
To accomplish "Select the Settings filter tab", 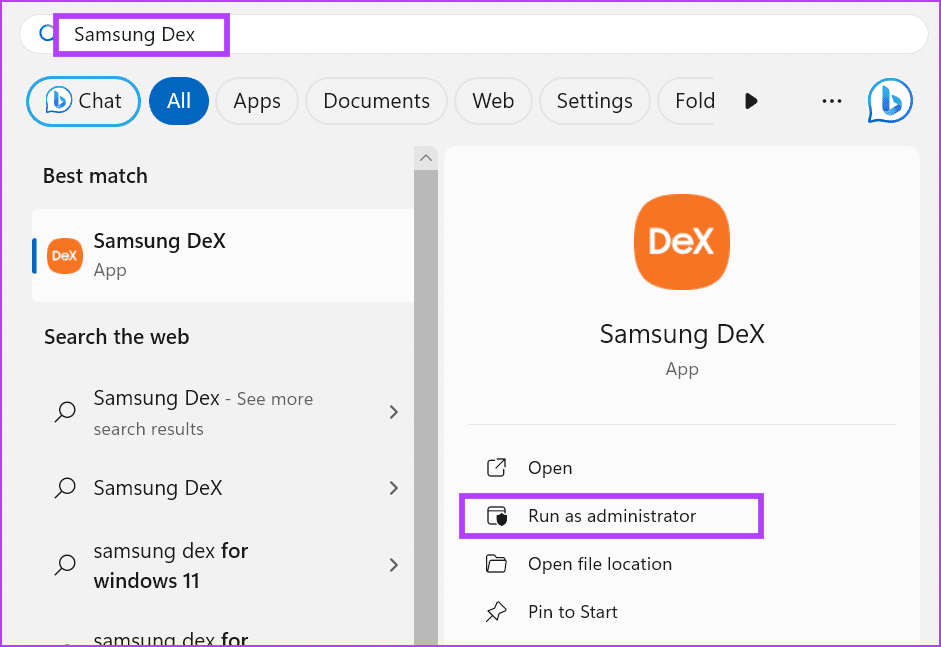I will 594,101.
